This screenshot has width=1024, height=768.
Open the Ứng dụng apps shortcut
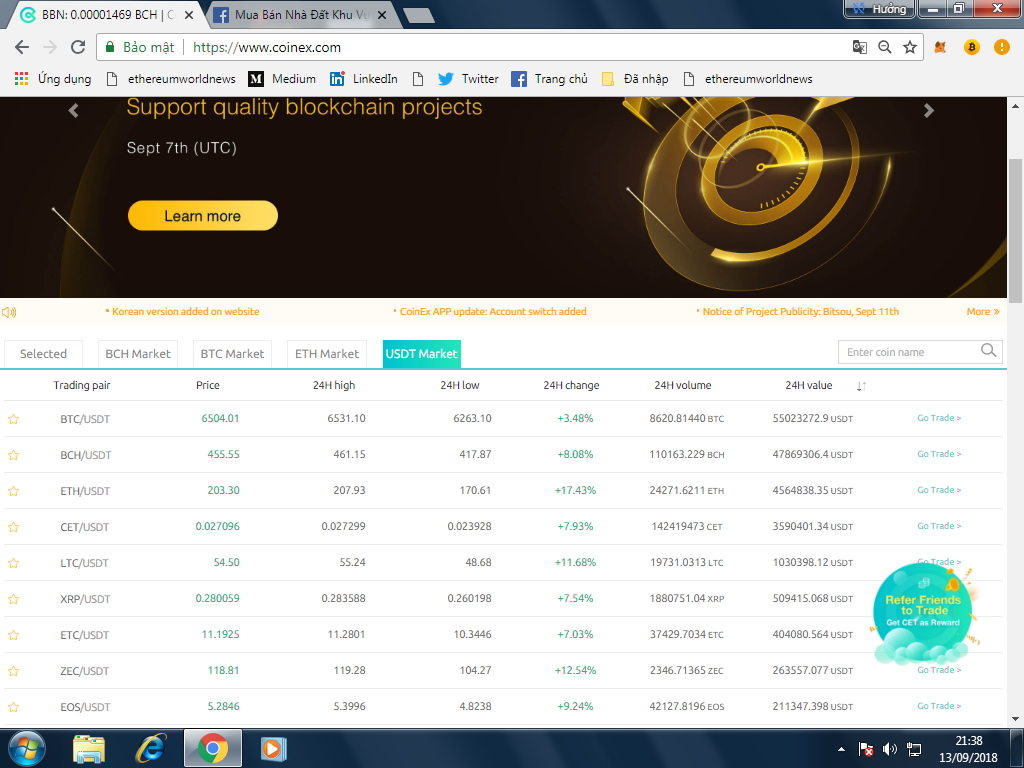(x=53, y=79)
